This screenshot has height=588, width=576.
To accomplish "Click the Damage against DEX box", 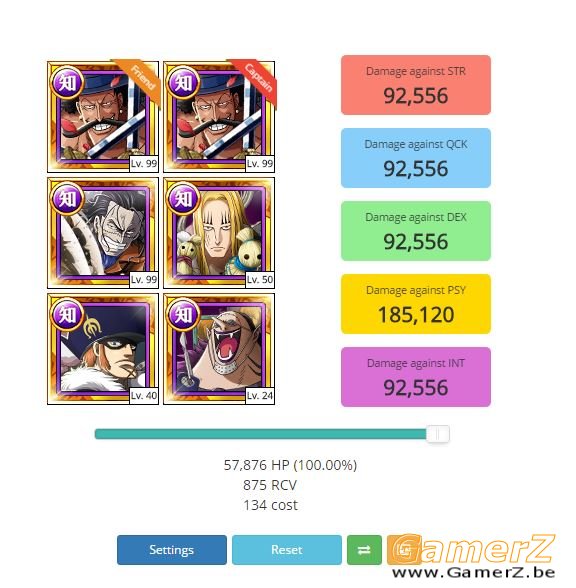I will point(416,231).
